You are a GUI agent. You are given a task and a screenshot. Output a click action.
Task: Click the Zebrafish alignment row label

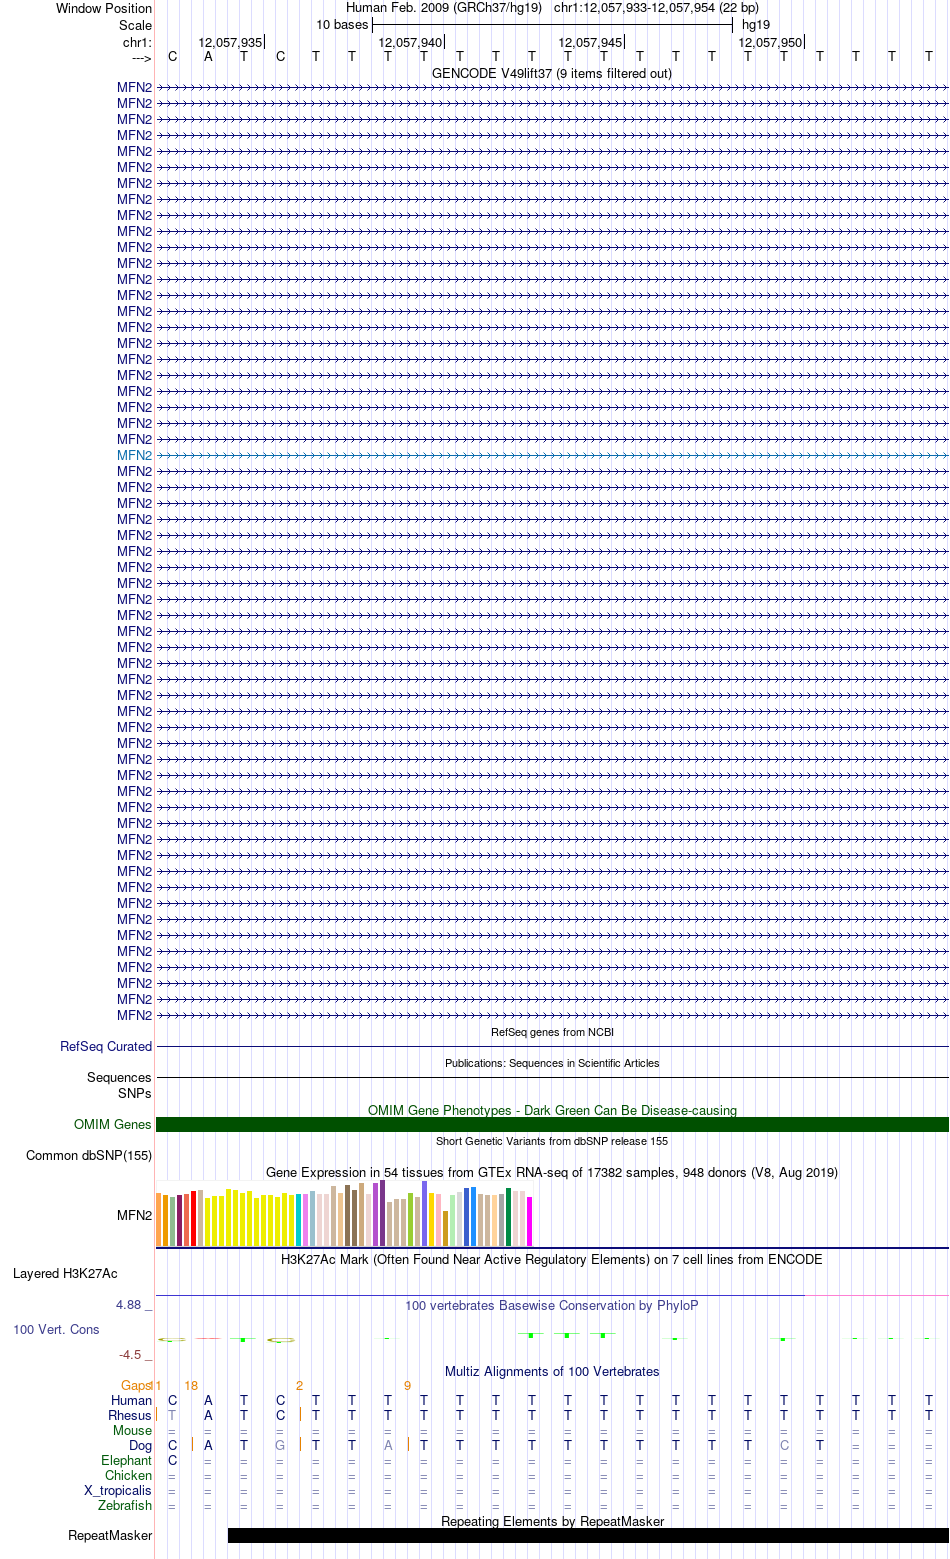[125, 1505]
